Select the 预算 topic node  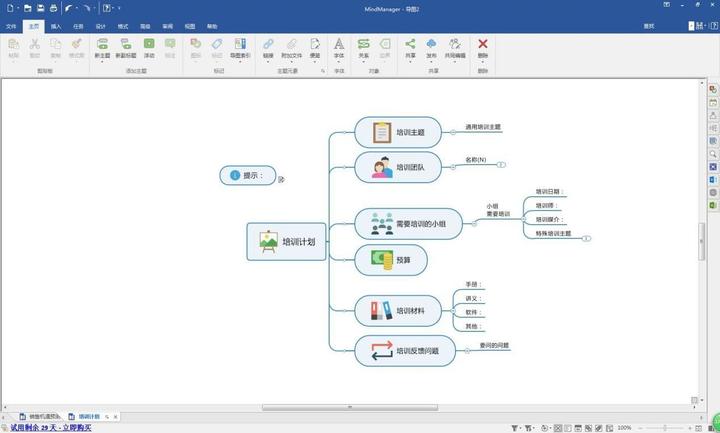391,260
